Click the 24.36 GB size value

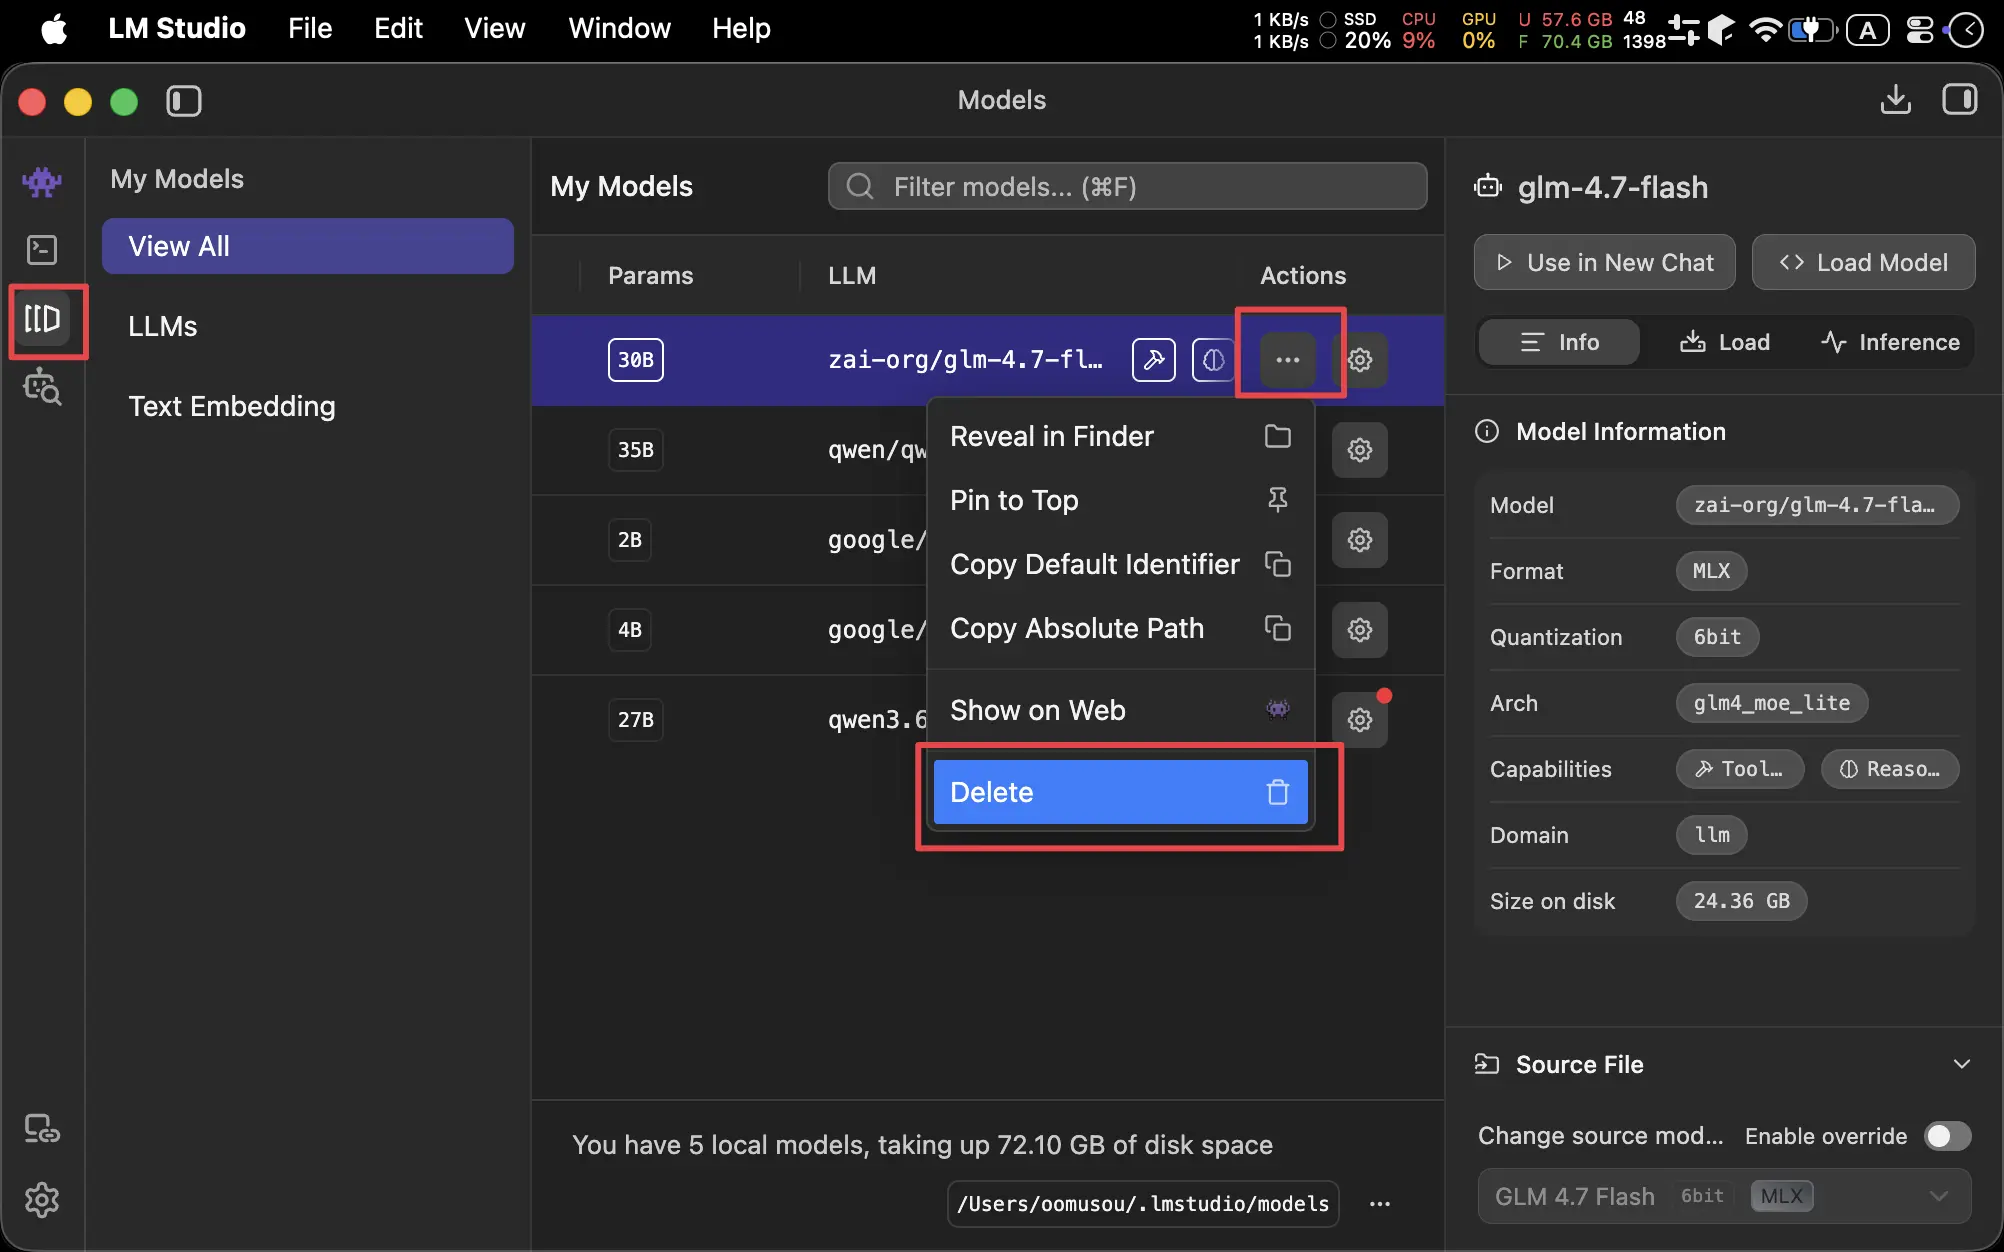(x=1741, y=901)
